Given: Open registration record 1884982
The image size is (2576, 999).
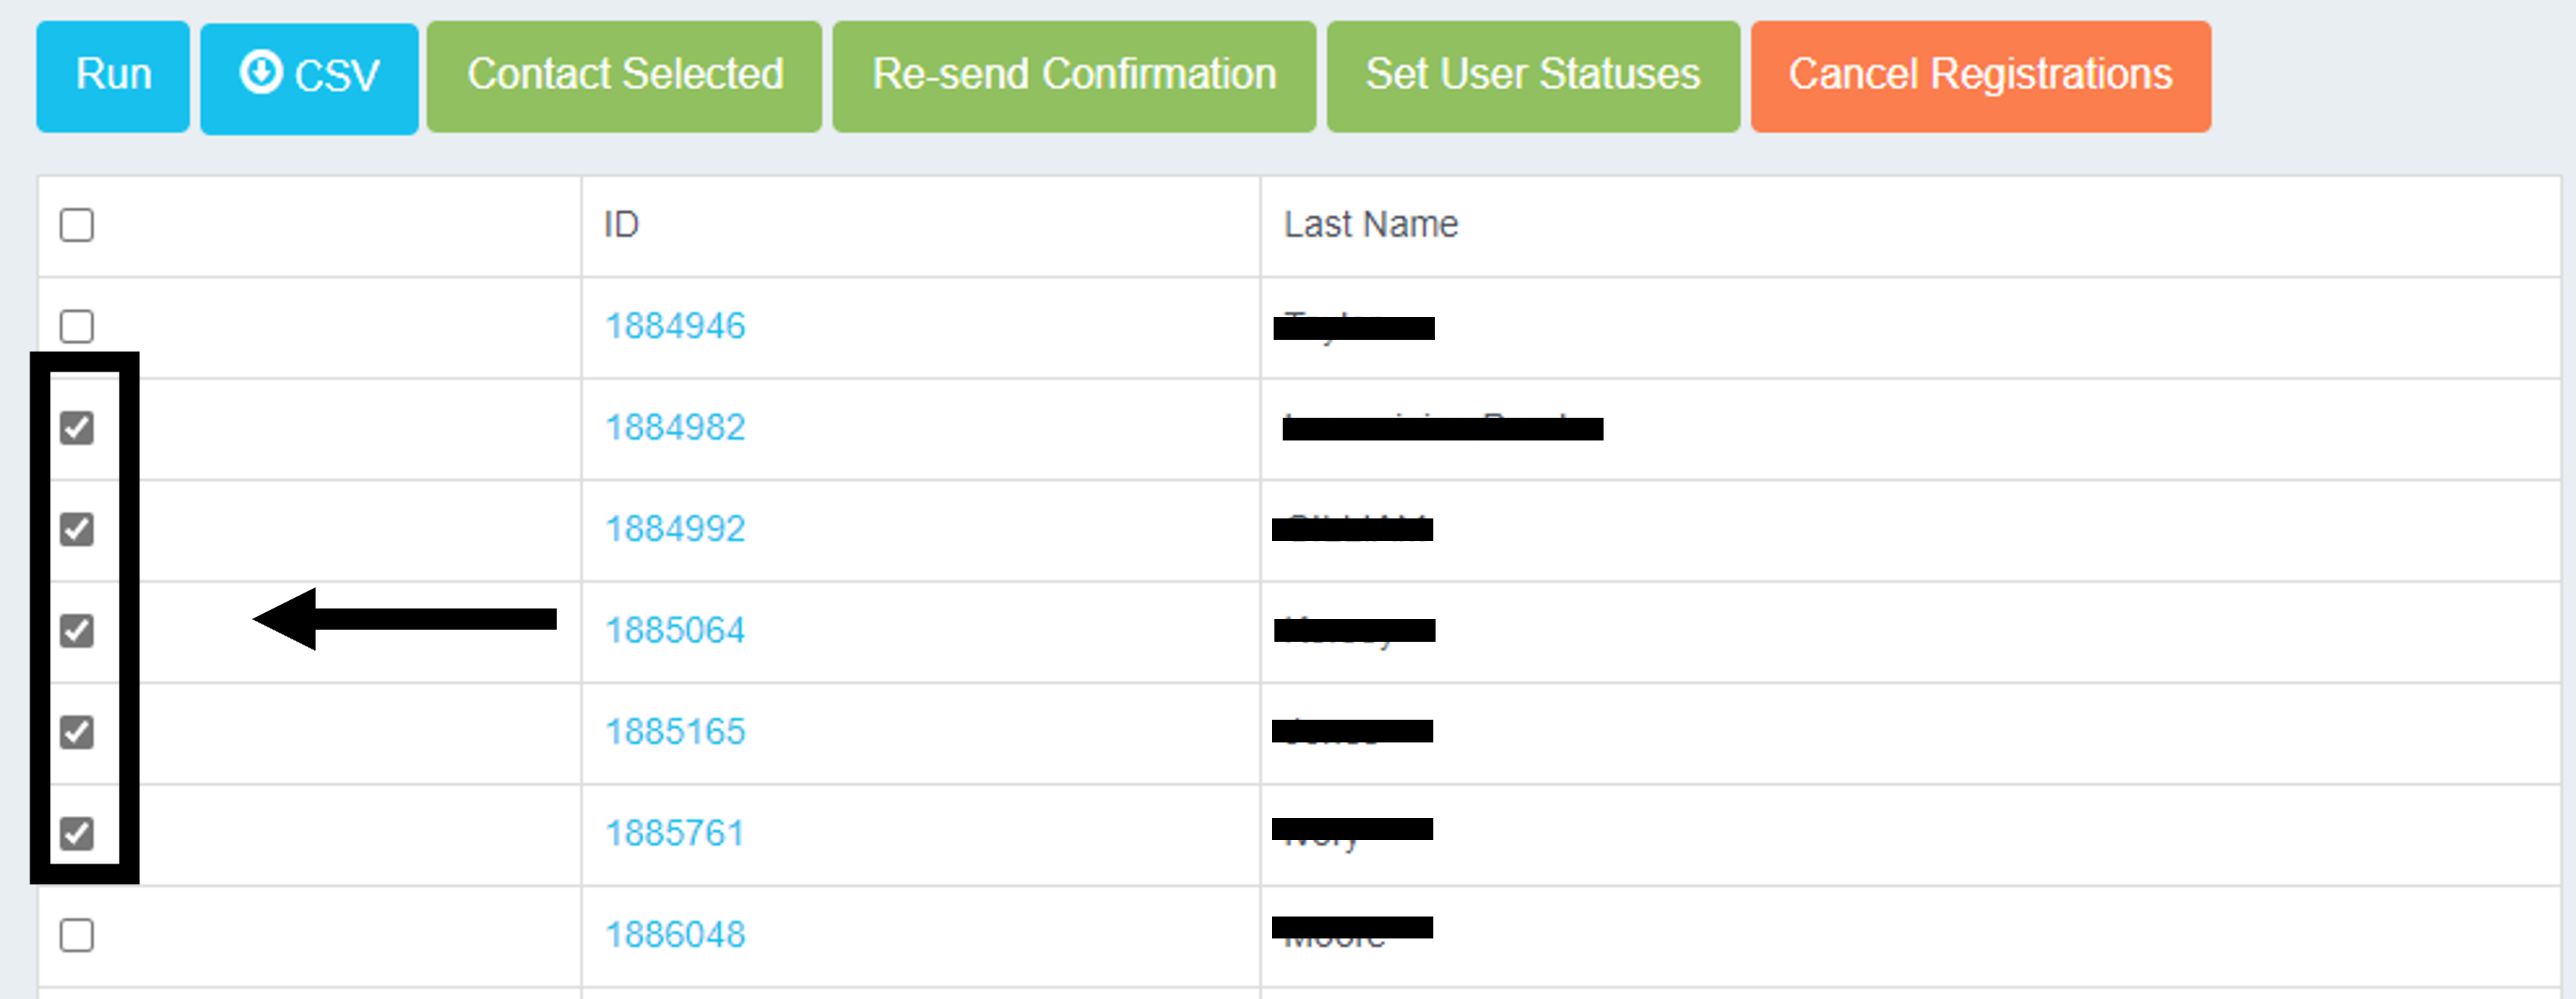Looking at the screenshot, I should click(675, 427).
